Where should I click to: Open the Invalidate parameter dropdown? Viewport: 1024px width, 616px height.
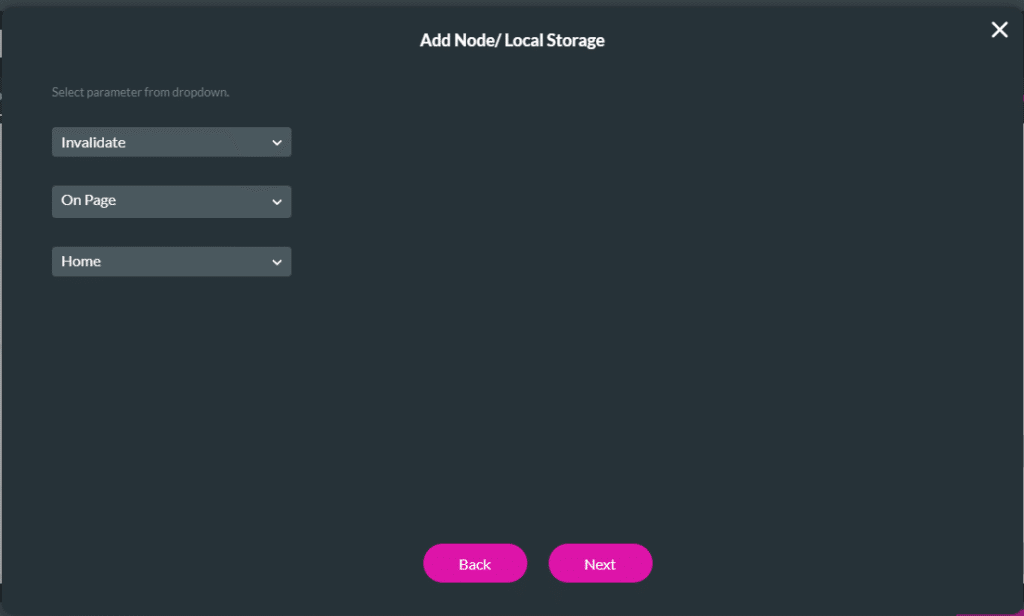[x=171, y=142]
